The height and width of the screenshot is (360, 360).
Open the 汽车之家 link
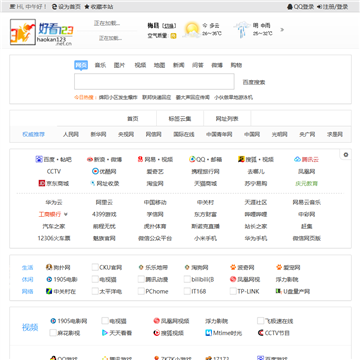pyautogui.click(x=54, y=226)
